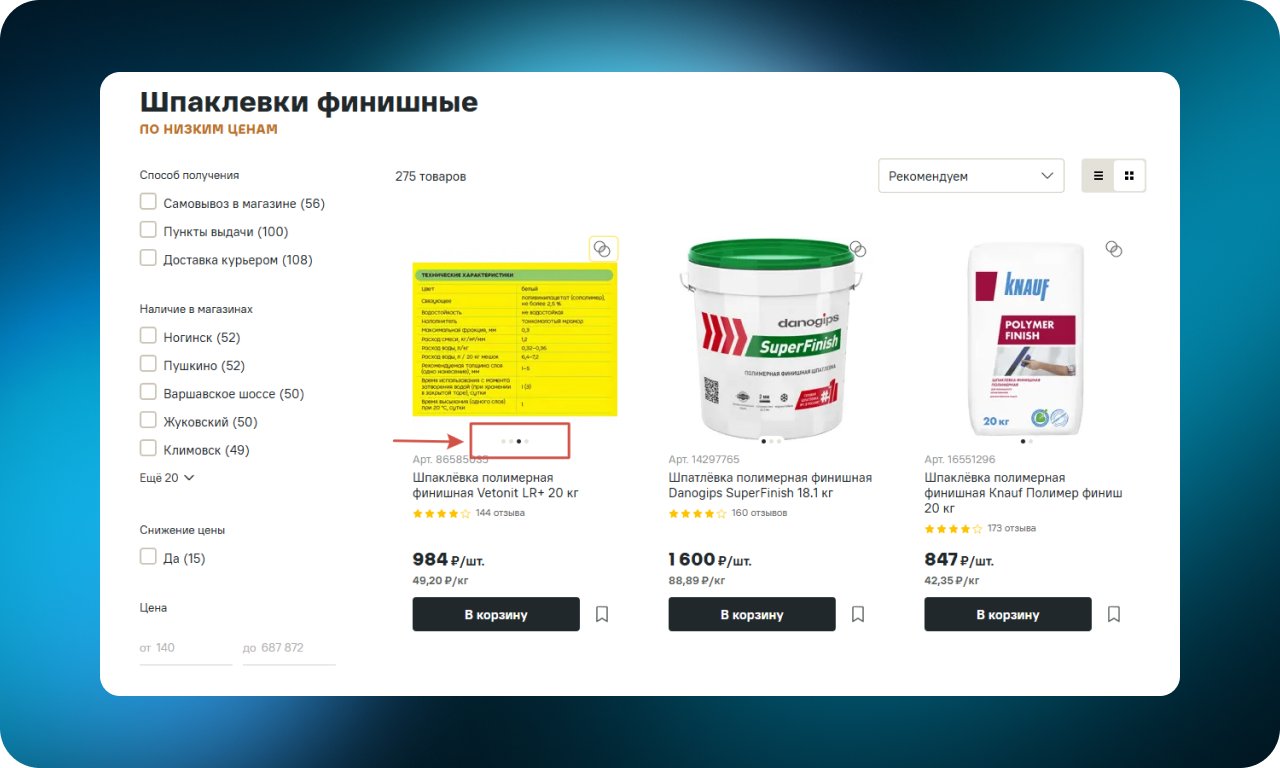Add Knauf putty В корзину
1280x768 pixels.
tap(1008, 614)
